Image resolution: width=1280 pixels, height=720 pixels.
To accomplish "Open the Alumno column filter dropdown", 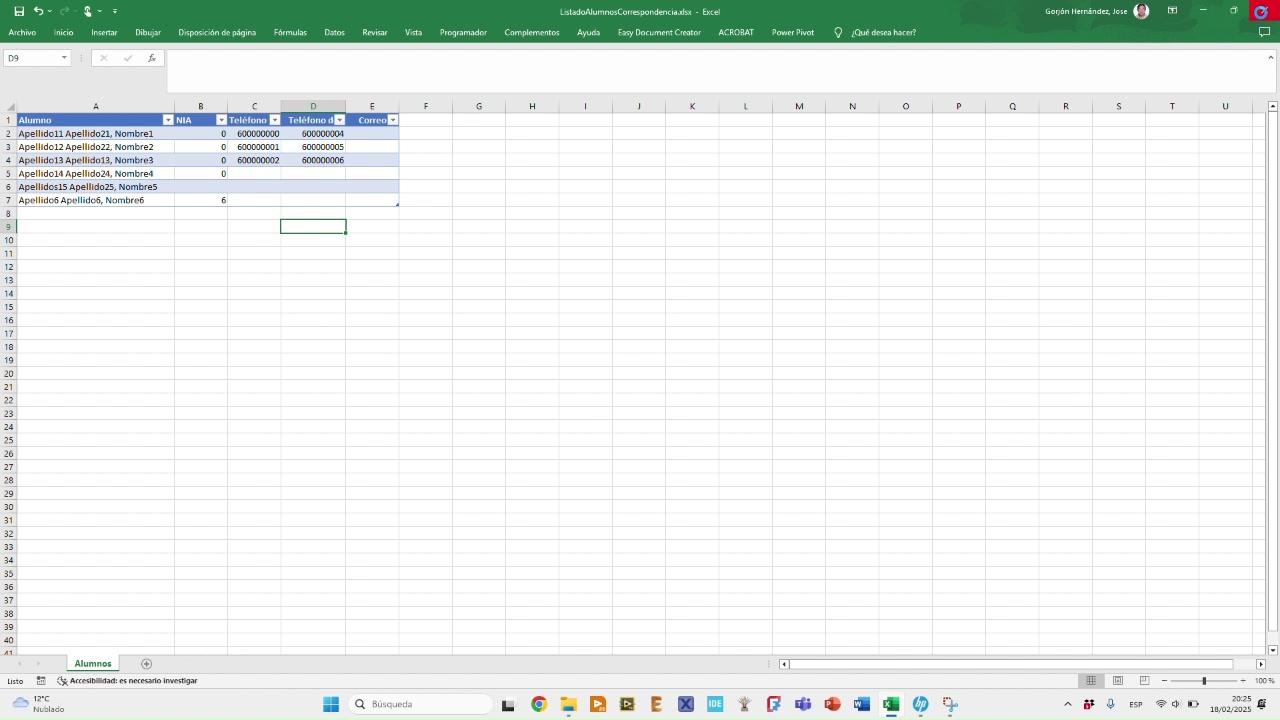I will pyautogui.click(x=168, y=120).
